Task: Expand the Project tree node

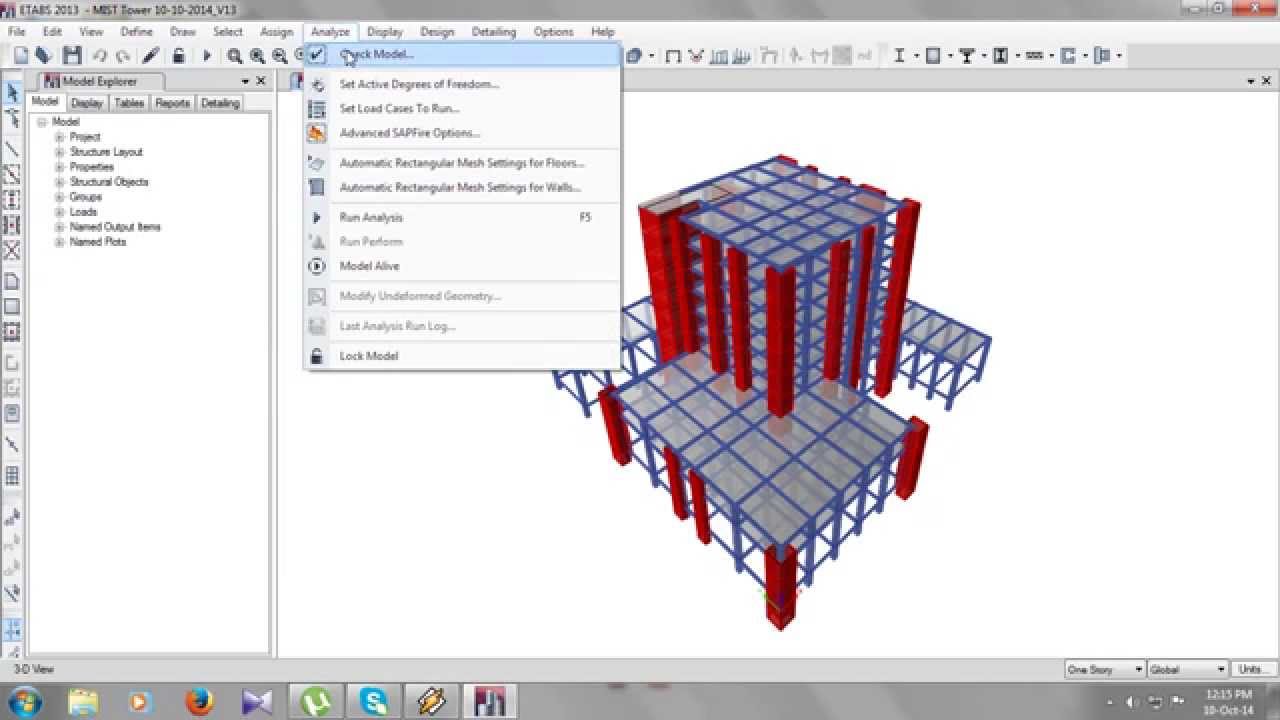Action: click(x=60, y=137)
